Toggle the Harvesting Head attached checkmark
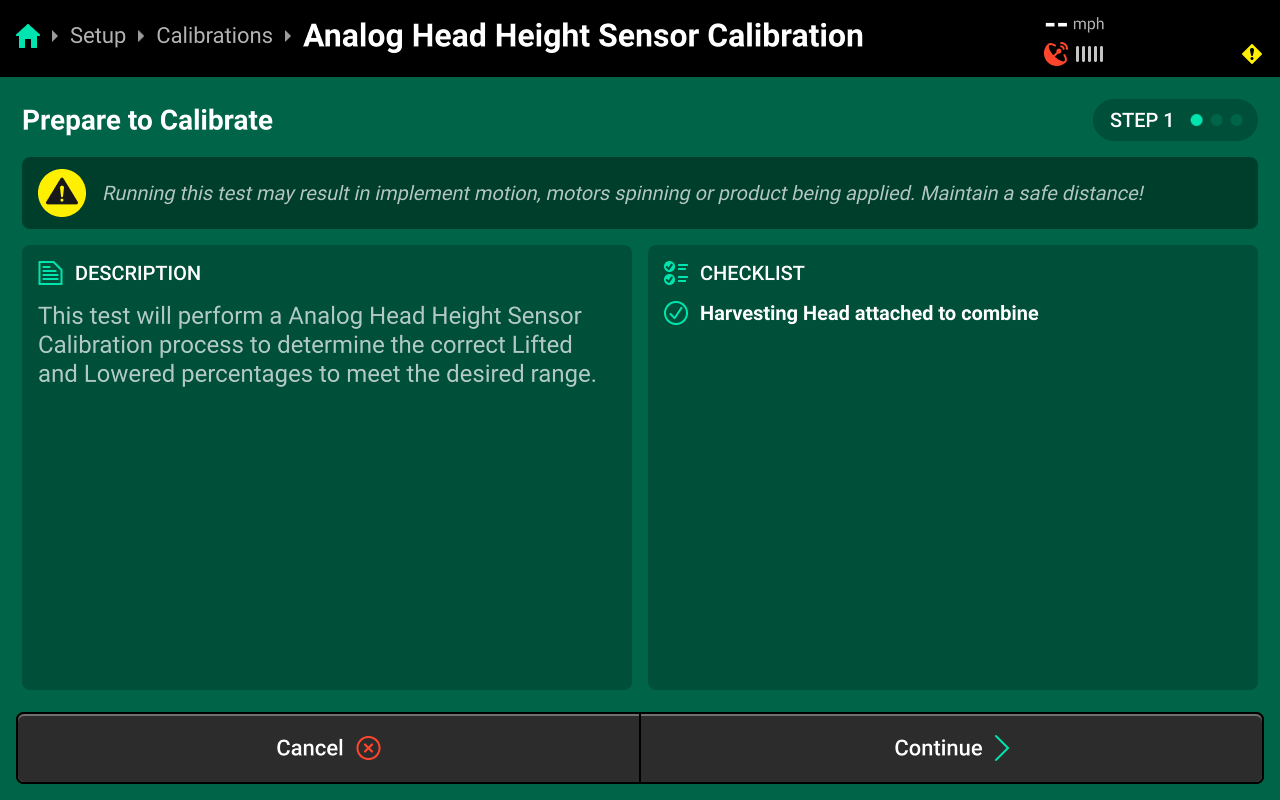 [676, 314]
